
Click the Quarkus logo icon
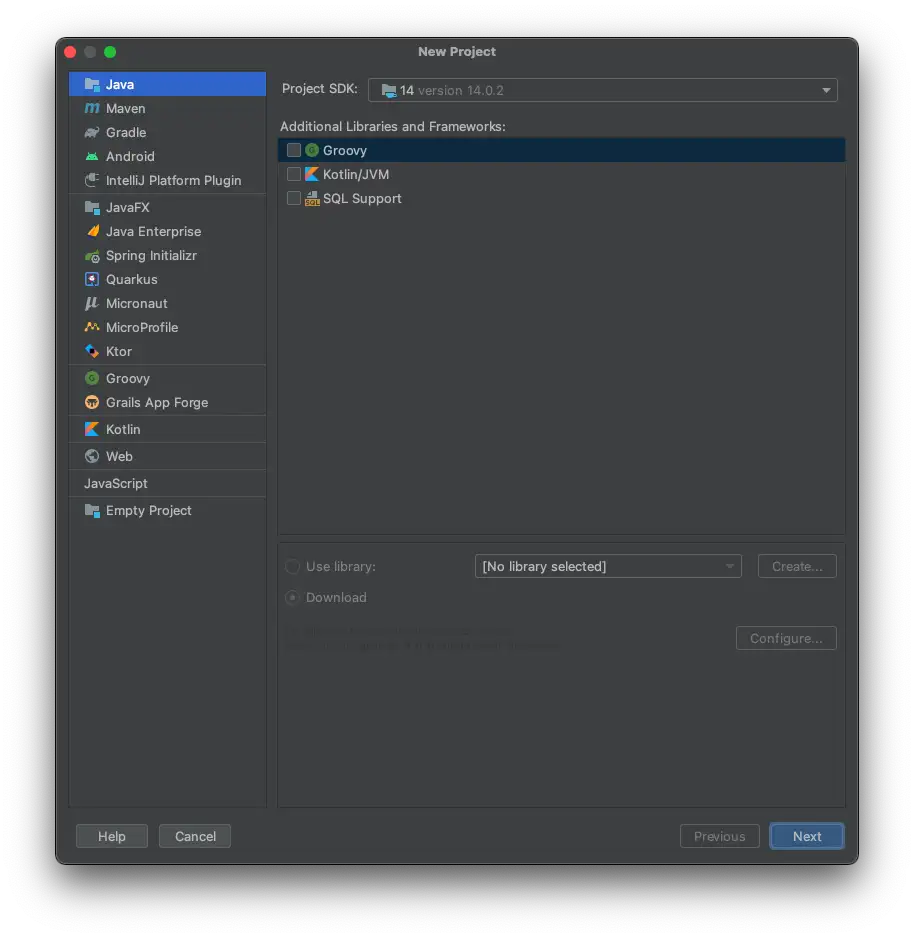[92, 279]
